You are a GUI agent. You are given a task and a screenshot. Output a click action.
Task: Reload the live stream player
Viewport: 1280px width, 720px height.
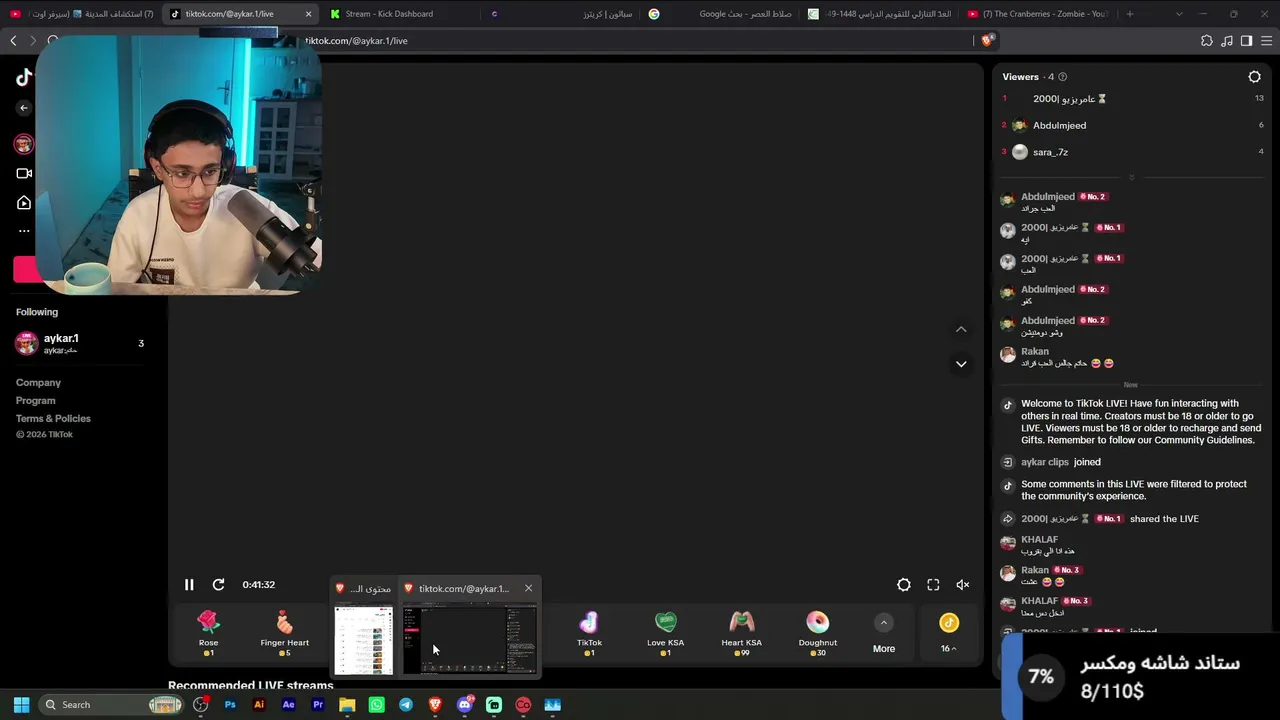[x=219, y=585]
